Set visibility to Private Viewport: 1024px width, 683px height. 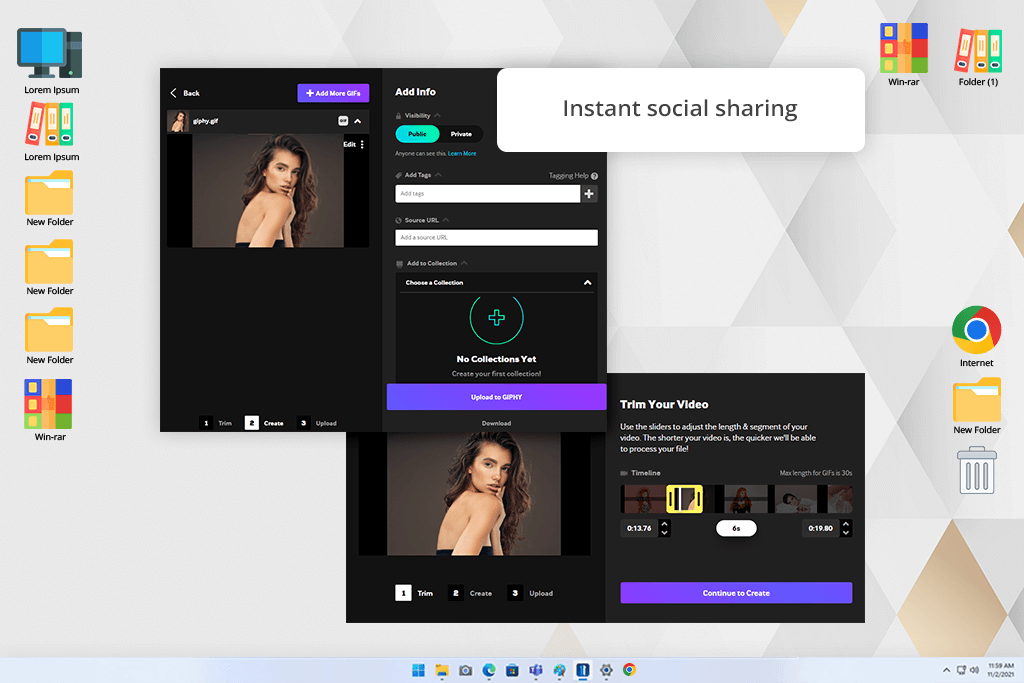(461, 134)
